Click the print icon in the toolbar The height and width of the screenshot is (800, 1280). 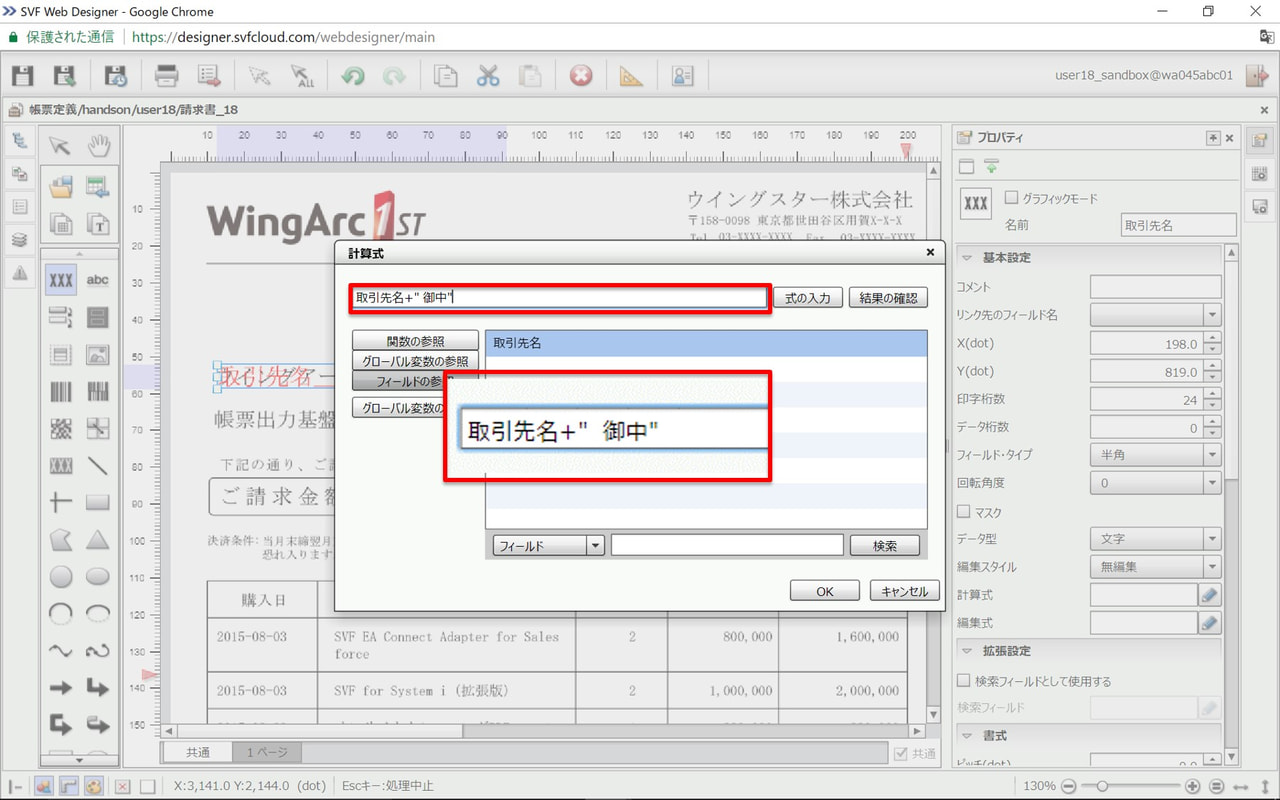click(167, 76)
